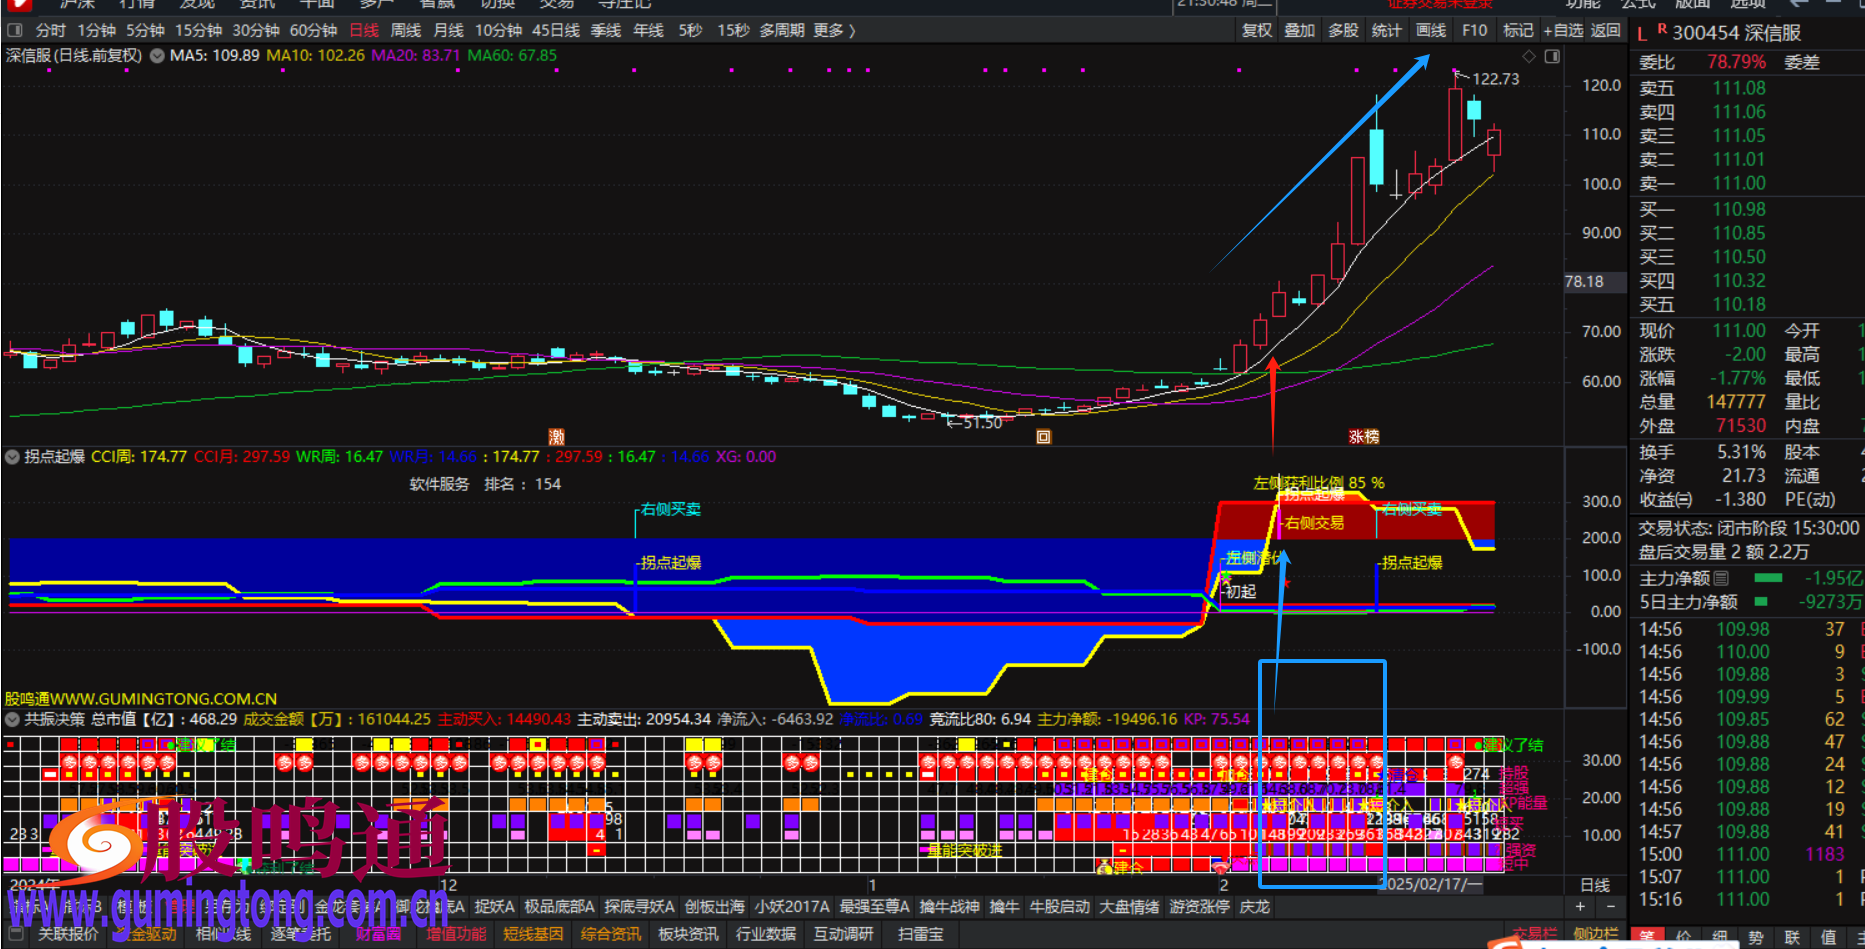Open the 画线 drawing tool
The image size is (1865, 949).
pos(1430,31)
